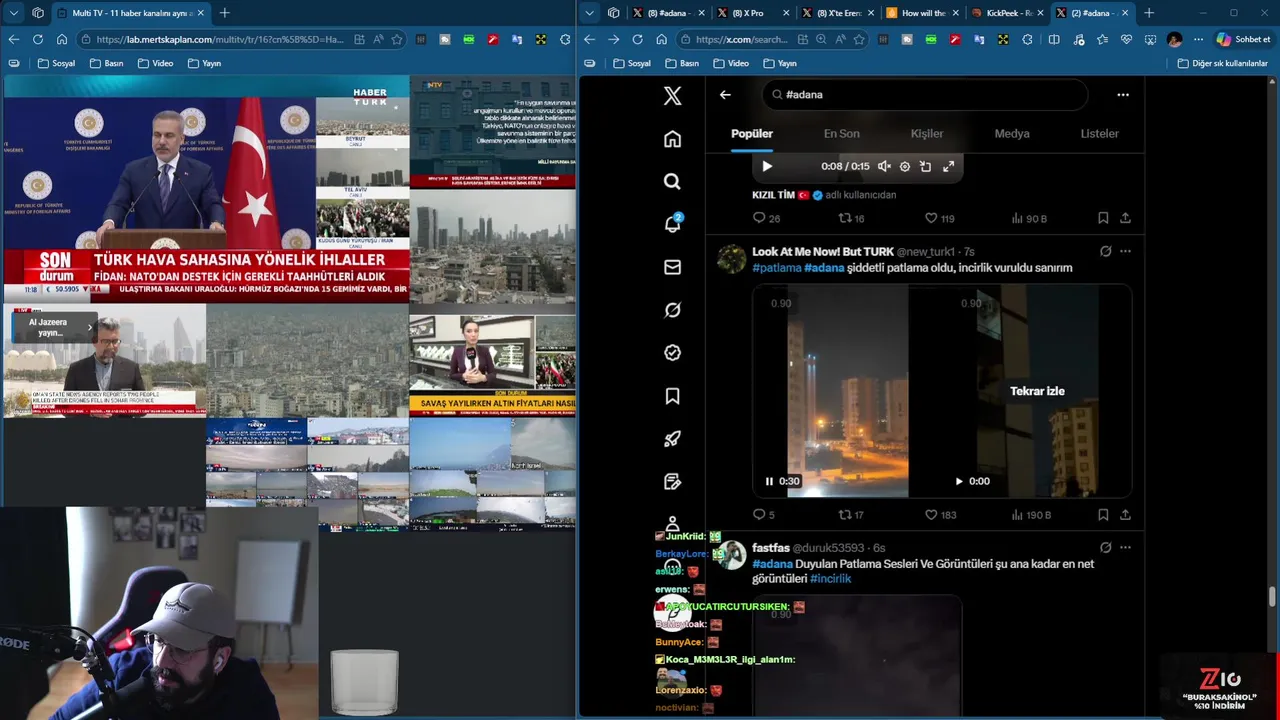Share the new_turk1 explosion post
Image resolution: width=1280 pixels, height=720 pixels.
tap(1125, 515)
